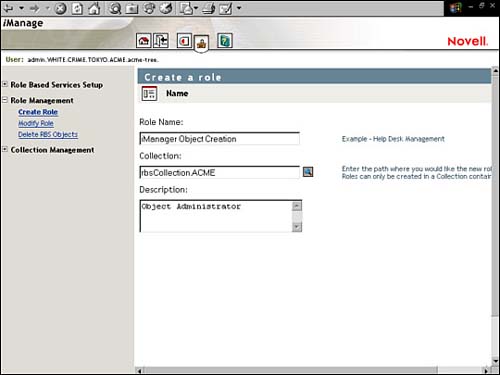The width and height of the screenshot is (500, 375).
Task: Click the page vertical scrollbar down arrow
Action: pyautogui.click(x=496, y=361)
